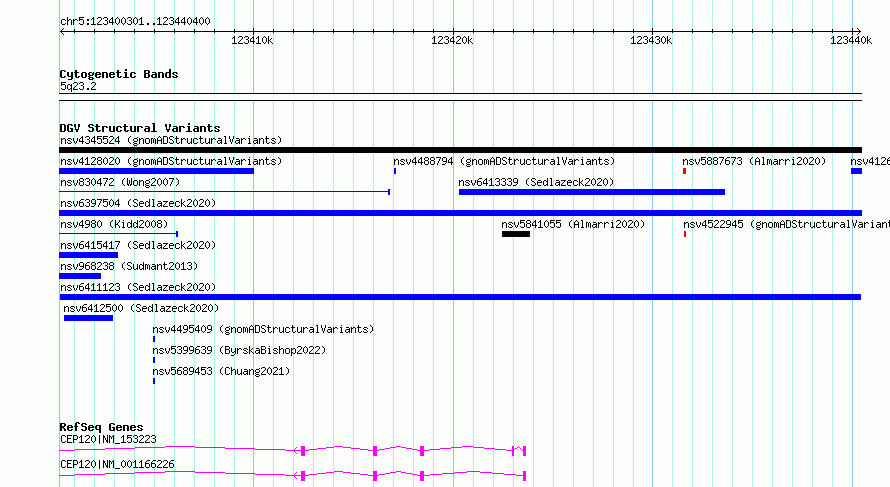Click the 123440k ruler label

pos(851,40)
